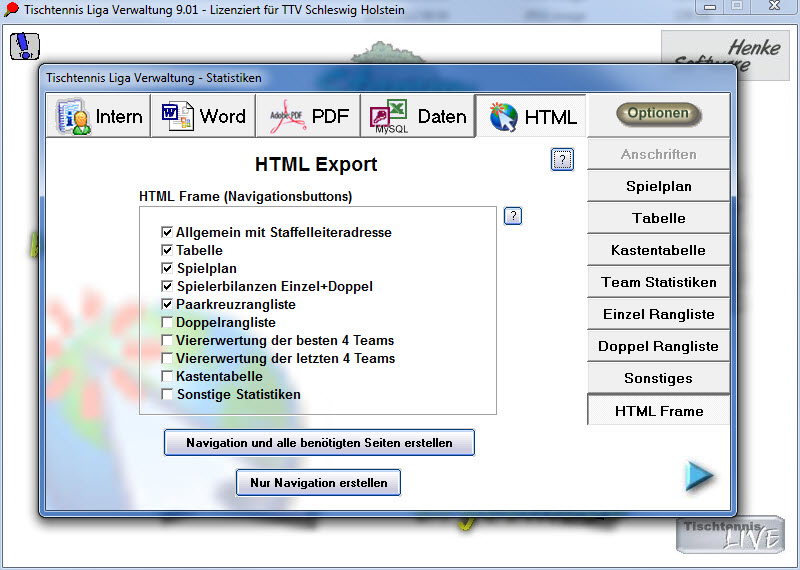The image size is (800, 570).
Task: Uncheck Allgemein mit Staffelleiteradresse
Action: tap(167, 232)
